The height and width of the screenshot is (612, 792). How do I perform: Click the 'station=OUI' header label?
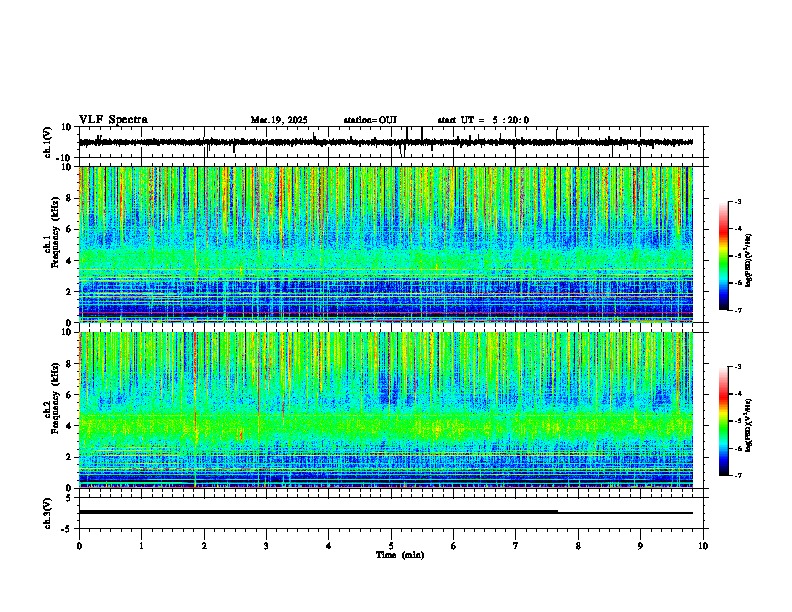[370, 120]
